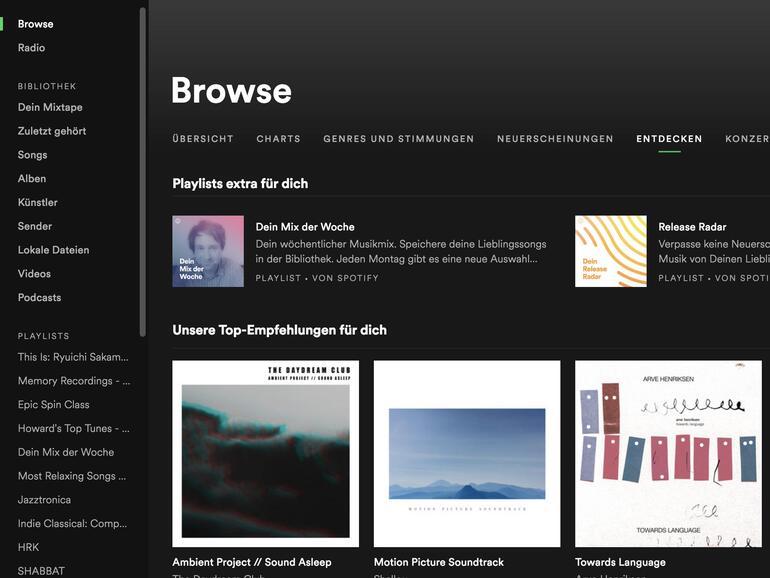770x578 pixels.
Task: Click Ambient Project // Sound Asleep title
Action: [252, 562]
